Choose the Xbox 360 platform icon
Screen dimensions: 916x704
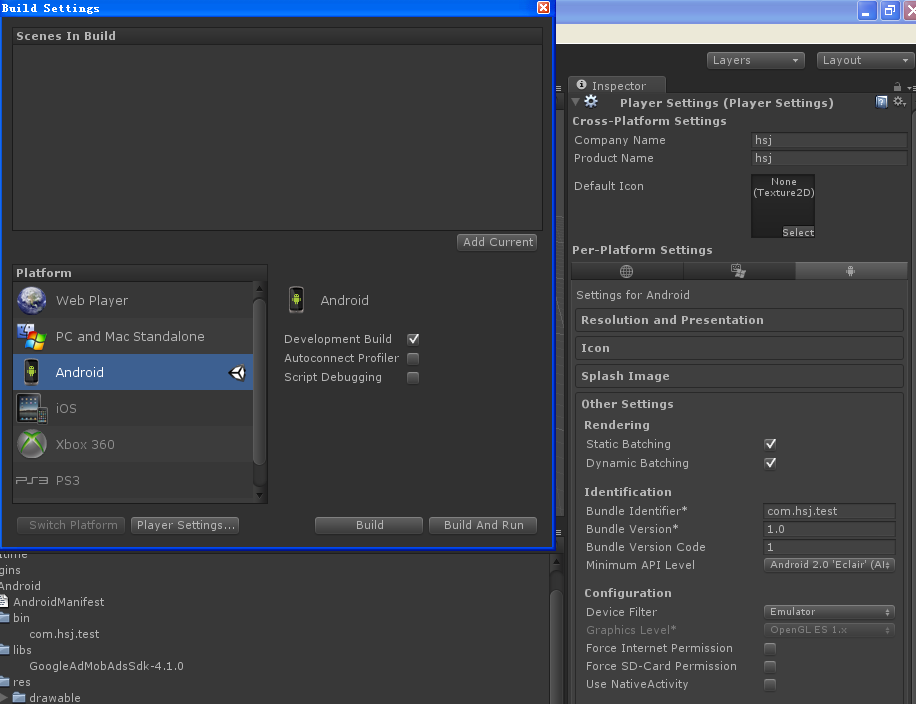point(32,444)
